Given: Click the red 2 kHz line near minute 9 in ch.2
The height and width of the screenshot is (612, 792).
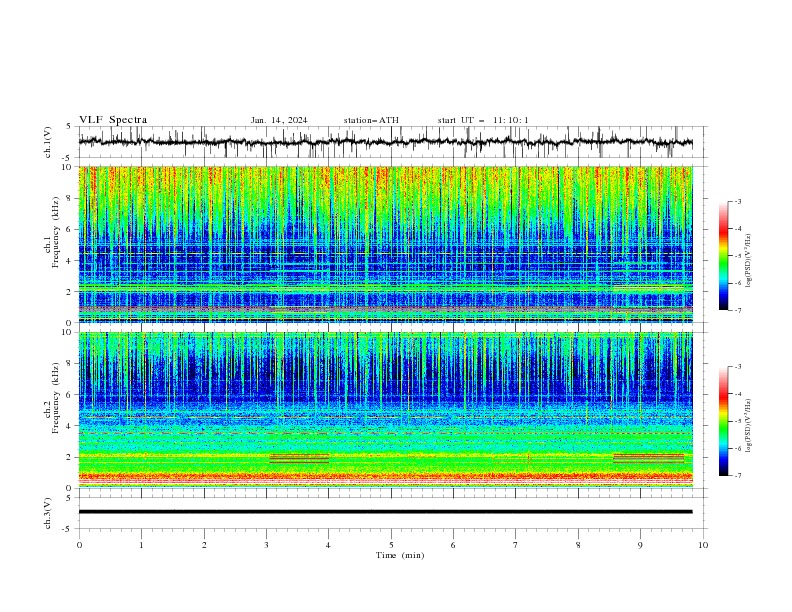Looking at the screenshot, I should [649, 458].
